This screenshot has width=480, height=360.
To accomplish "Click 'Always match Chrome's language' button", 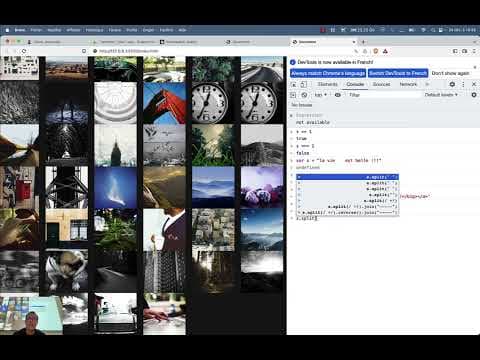I will pyautogui.click(x=328, y=73).
